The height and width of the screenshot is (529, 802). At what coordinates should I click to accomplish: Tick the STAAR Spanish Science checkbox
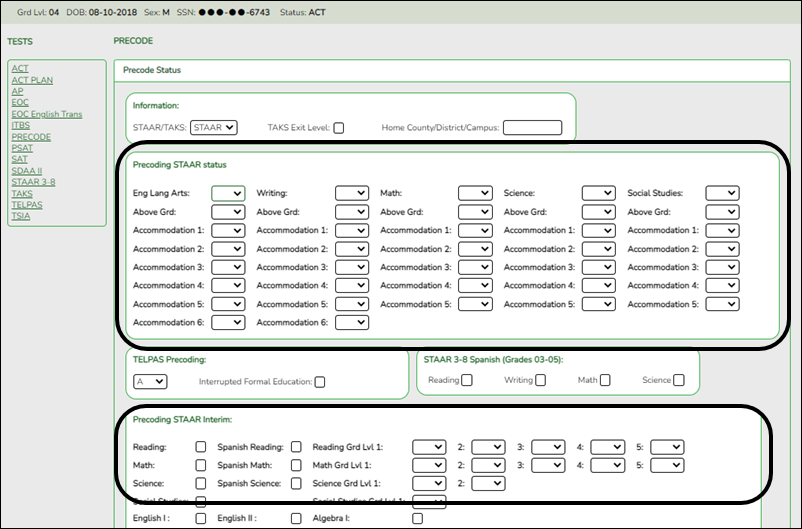click(x=679, y=380)
